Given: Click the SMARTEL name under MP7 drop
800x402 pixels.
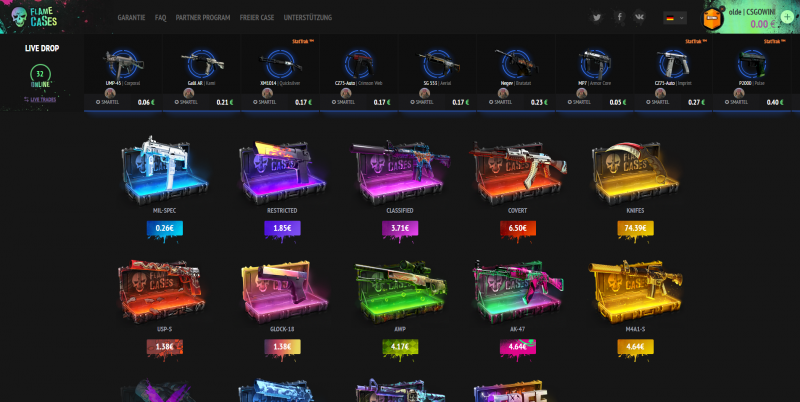Looking at the screenshot, I should coord(582,102).
